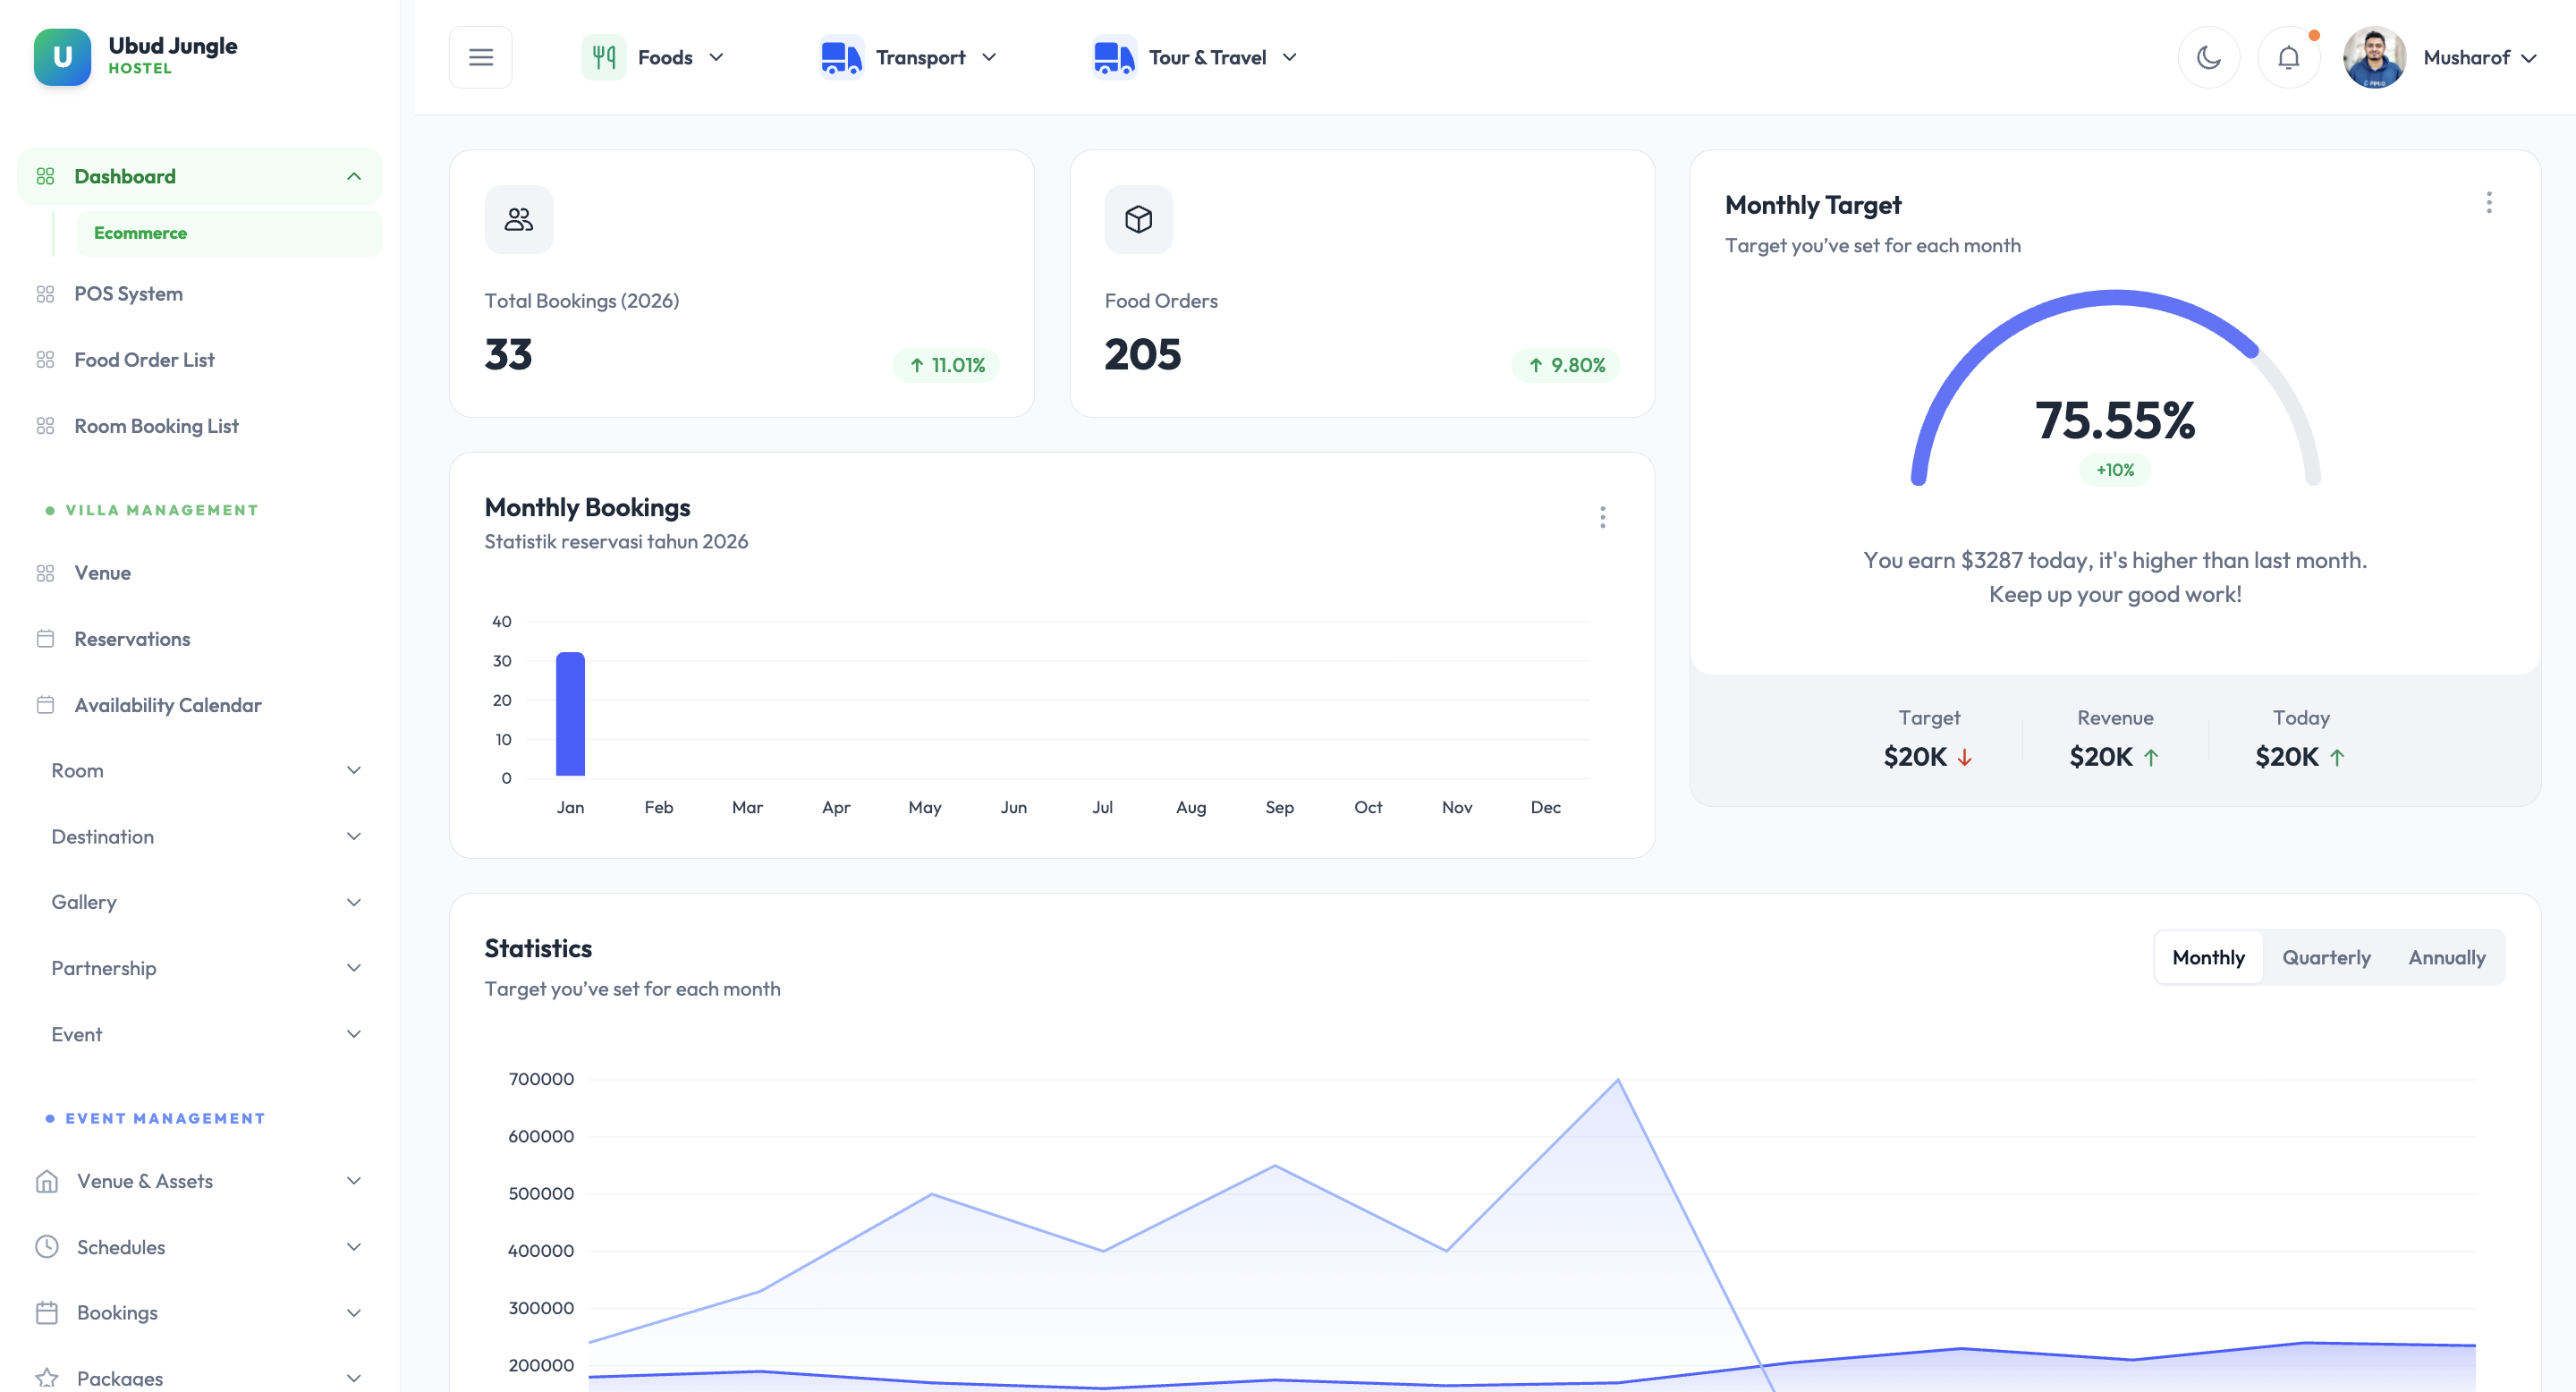Click the Transport truck icon

841,57
